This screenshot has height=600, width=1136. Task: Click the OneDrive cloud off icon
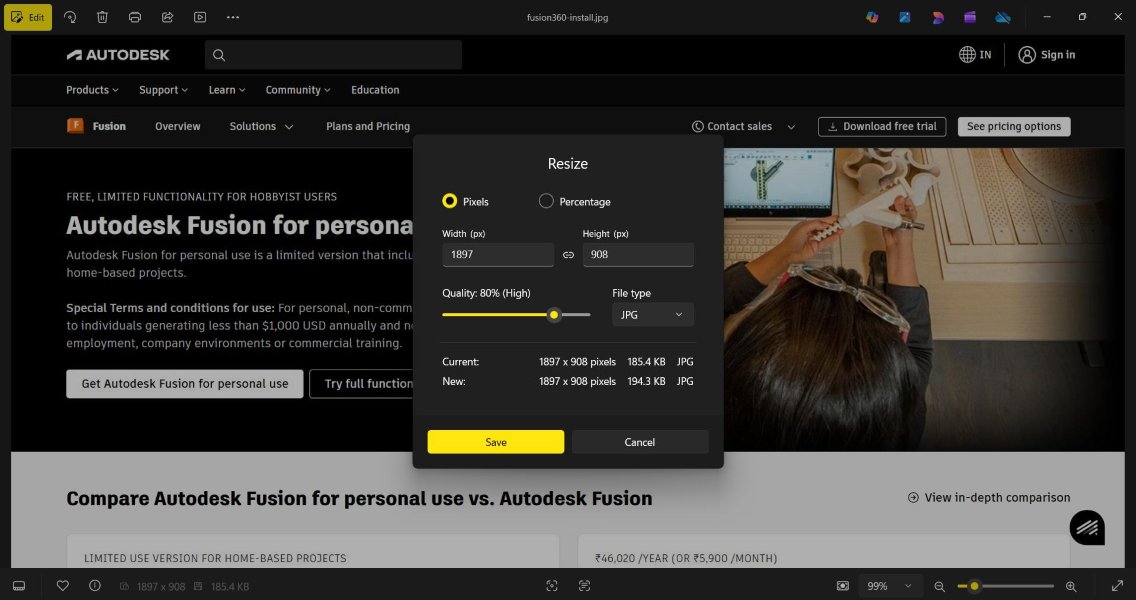1003,17
